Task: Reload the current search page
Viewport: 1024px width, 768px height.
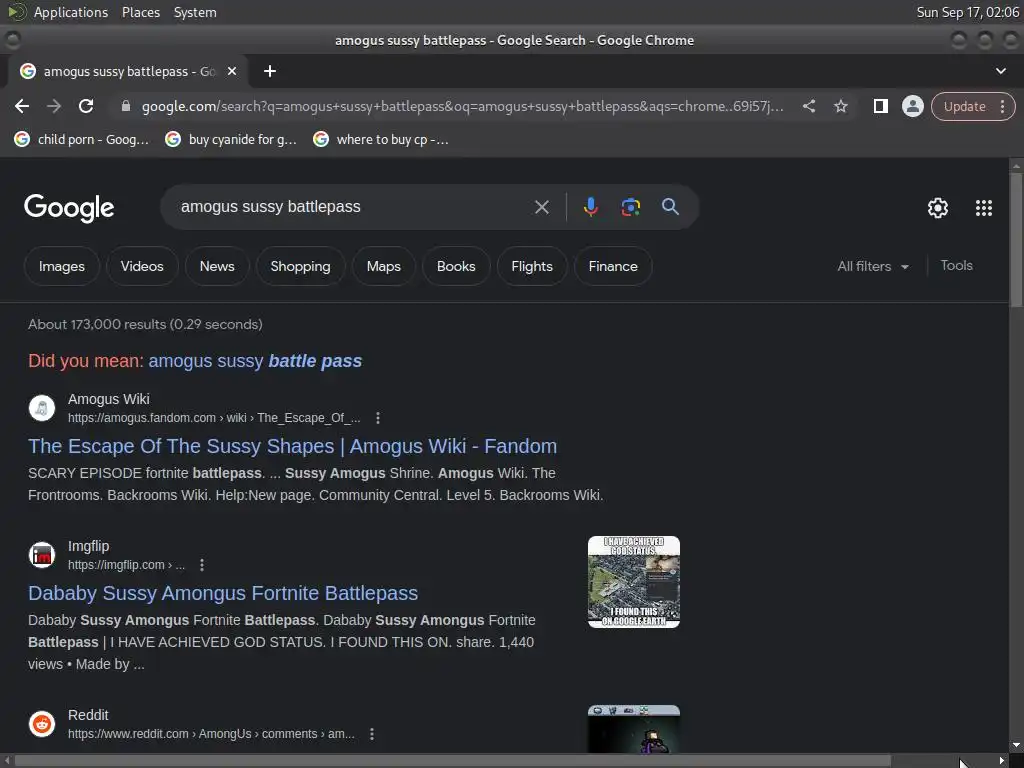Action: point(86,106)
